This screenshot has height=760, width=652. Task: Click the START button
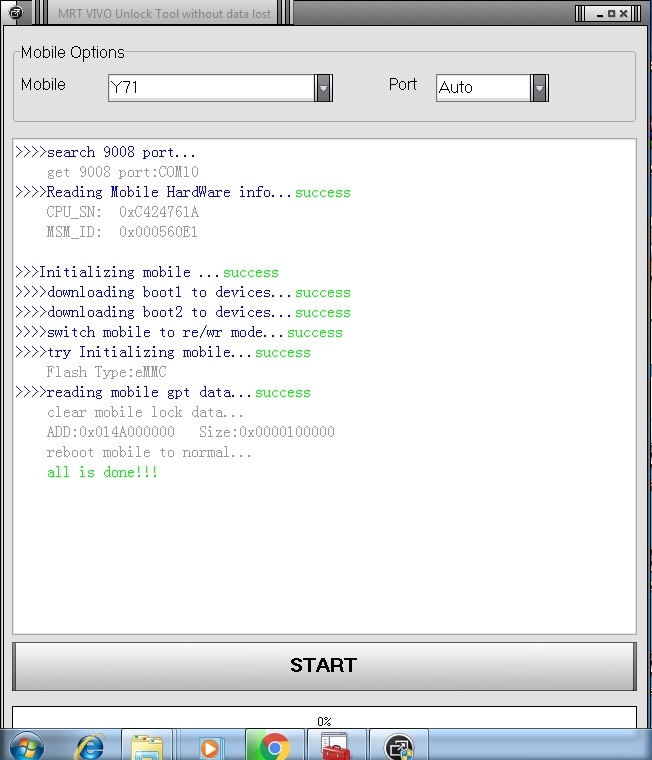tap(324, 666)
